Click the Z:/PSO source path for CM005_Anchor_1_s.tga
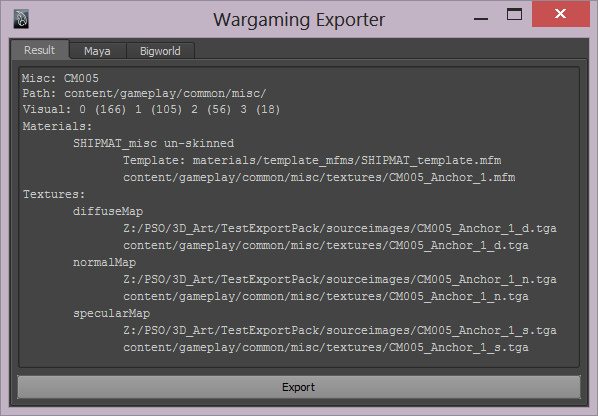Image resolution: width=598 pixels, height=416 pixels. click(x=339, y=330)
